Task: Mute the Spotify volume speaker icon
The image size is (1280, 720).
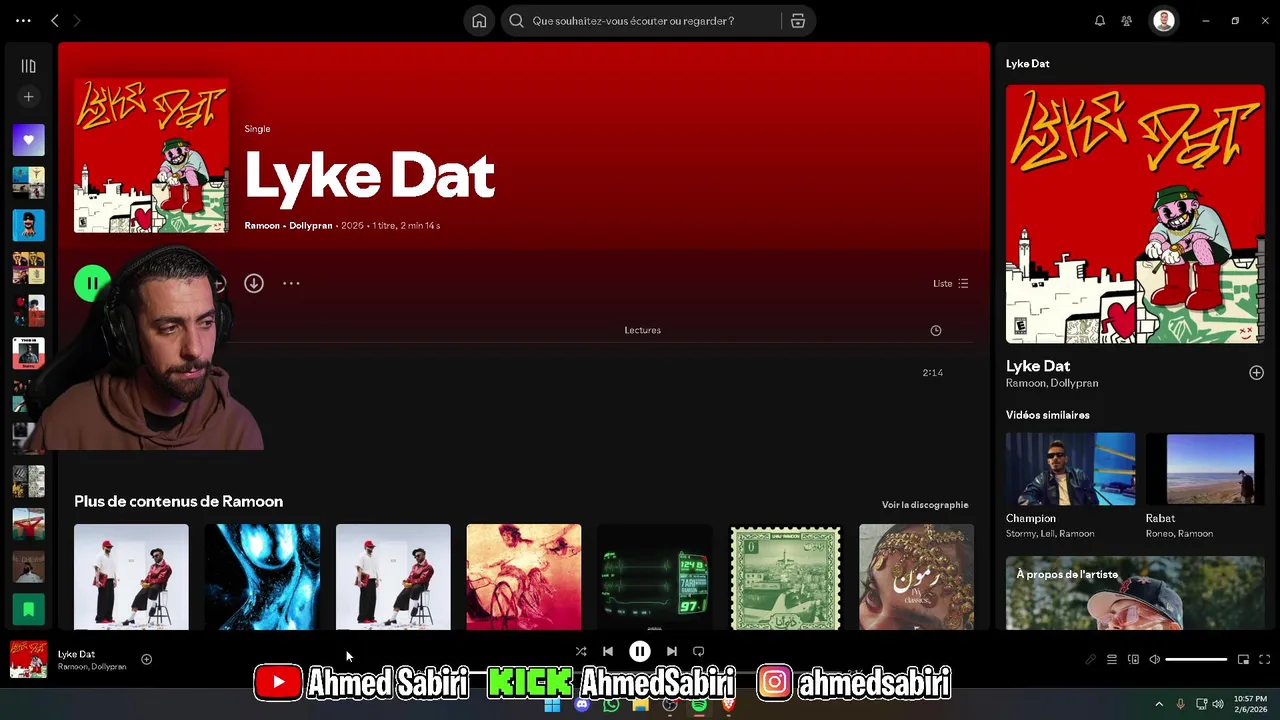Action: click(x=1154, y=660)
